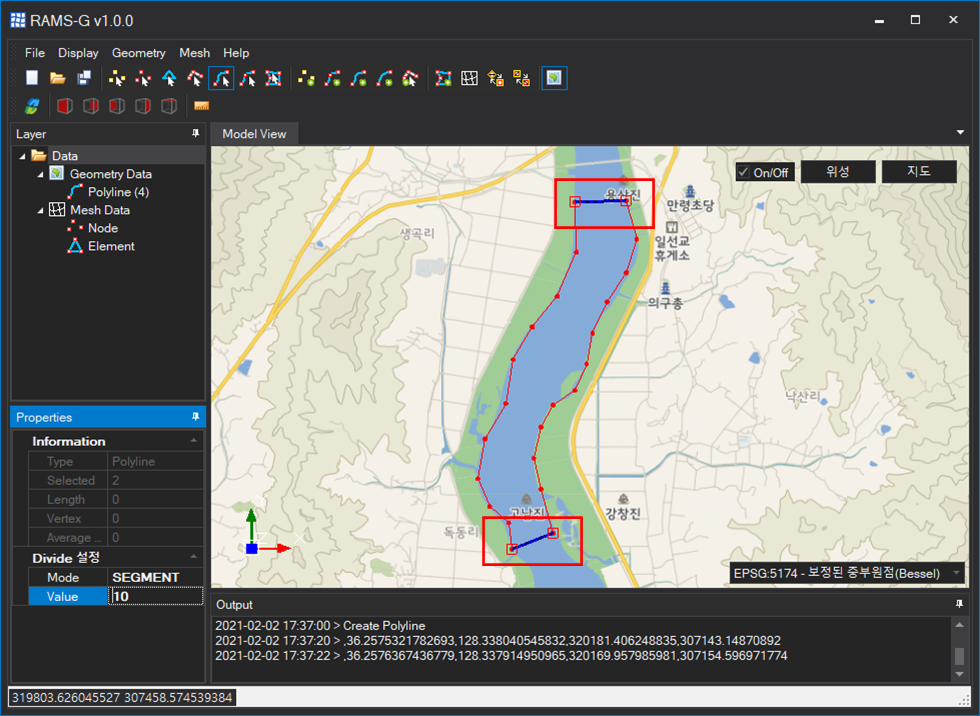This screenshot has height=716, width=980.
Task: Collapse the Mesh Data tree node
Action: pyautogui.click(x=40, y=210)
